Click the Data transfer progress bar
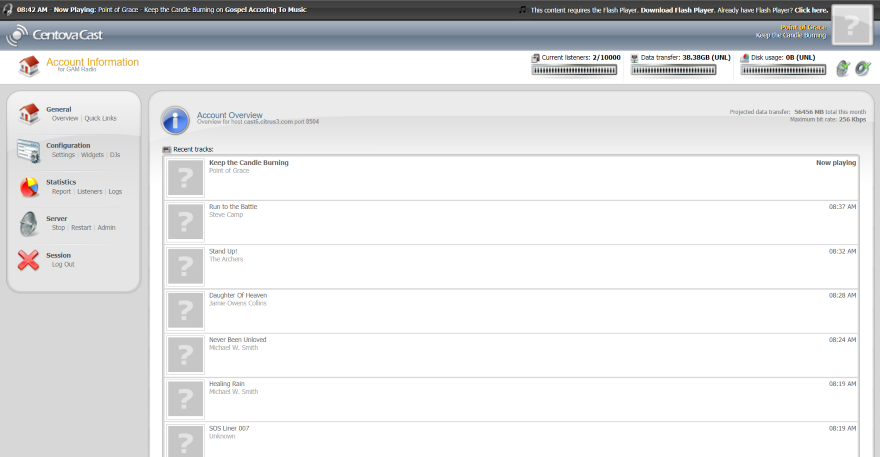 click(x=673, y=70)
